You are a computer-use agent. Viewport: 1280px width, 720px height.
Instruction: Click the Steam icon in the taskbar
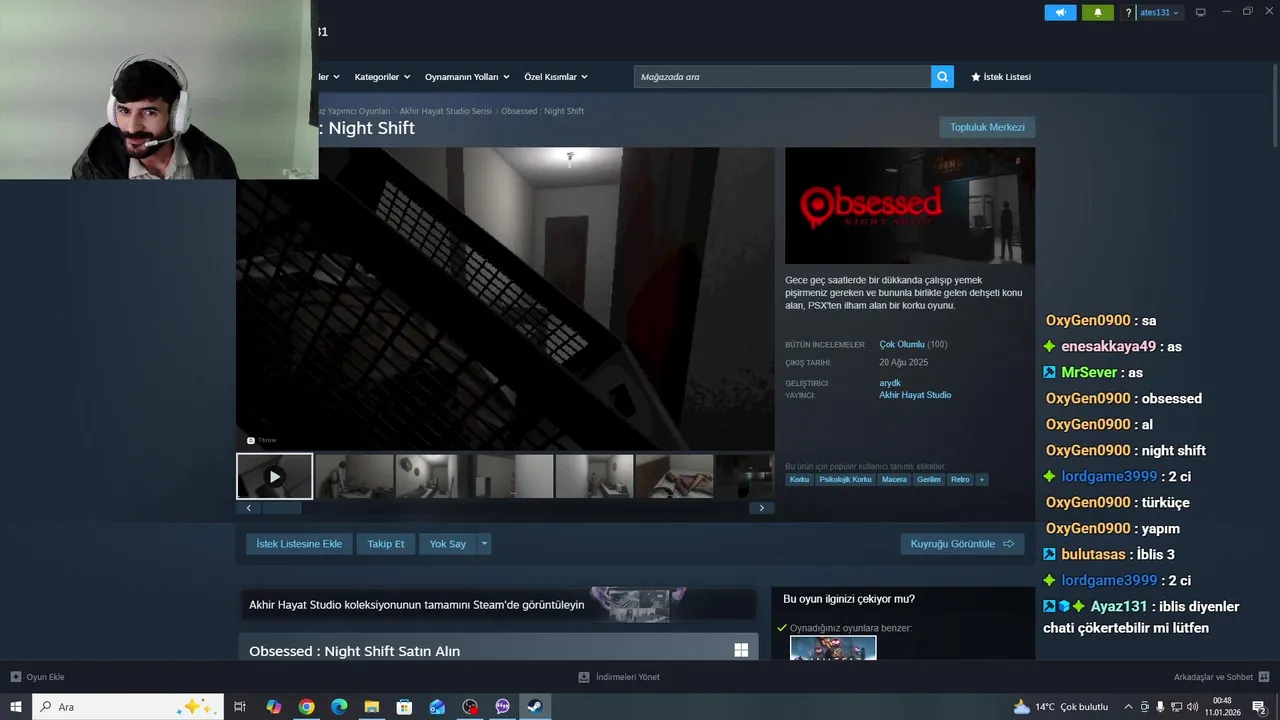535,707
